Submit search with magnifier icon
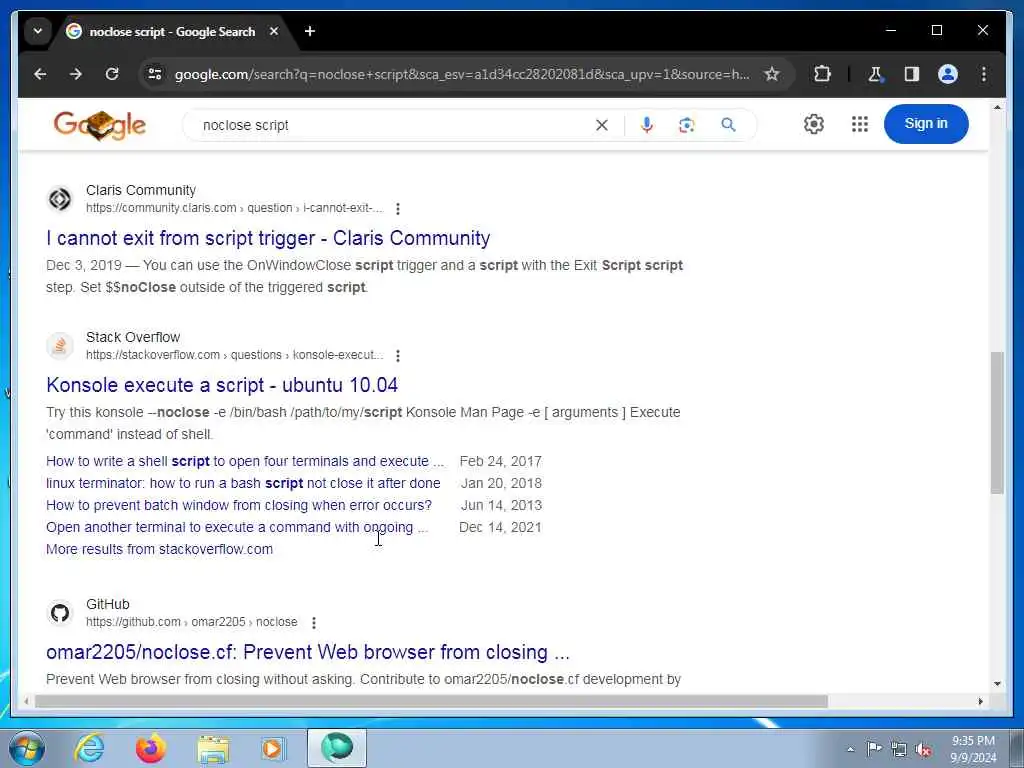This screenshot has height=768, width=1024. click(728, 125)
